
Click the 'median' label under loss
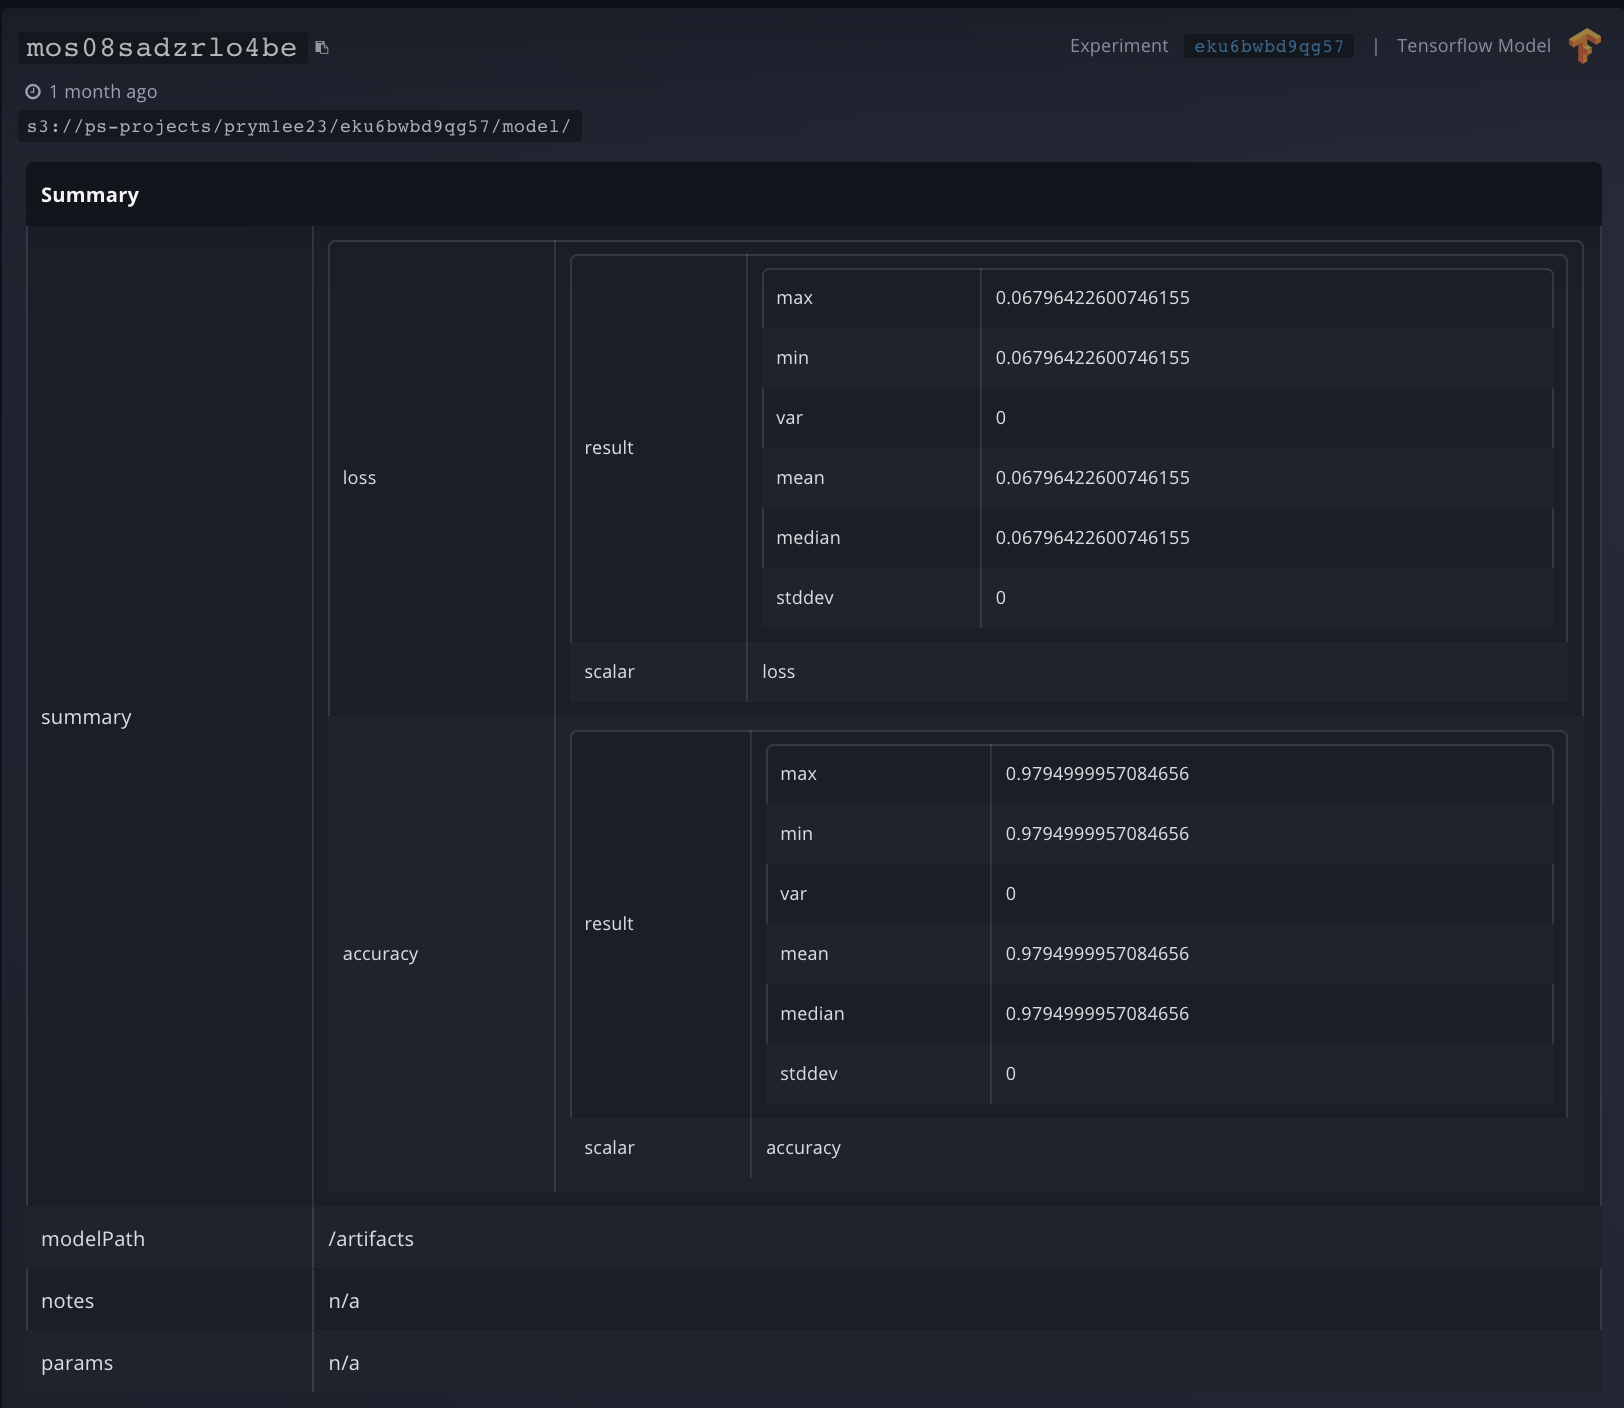809,538
